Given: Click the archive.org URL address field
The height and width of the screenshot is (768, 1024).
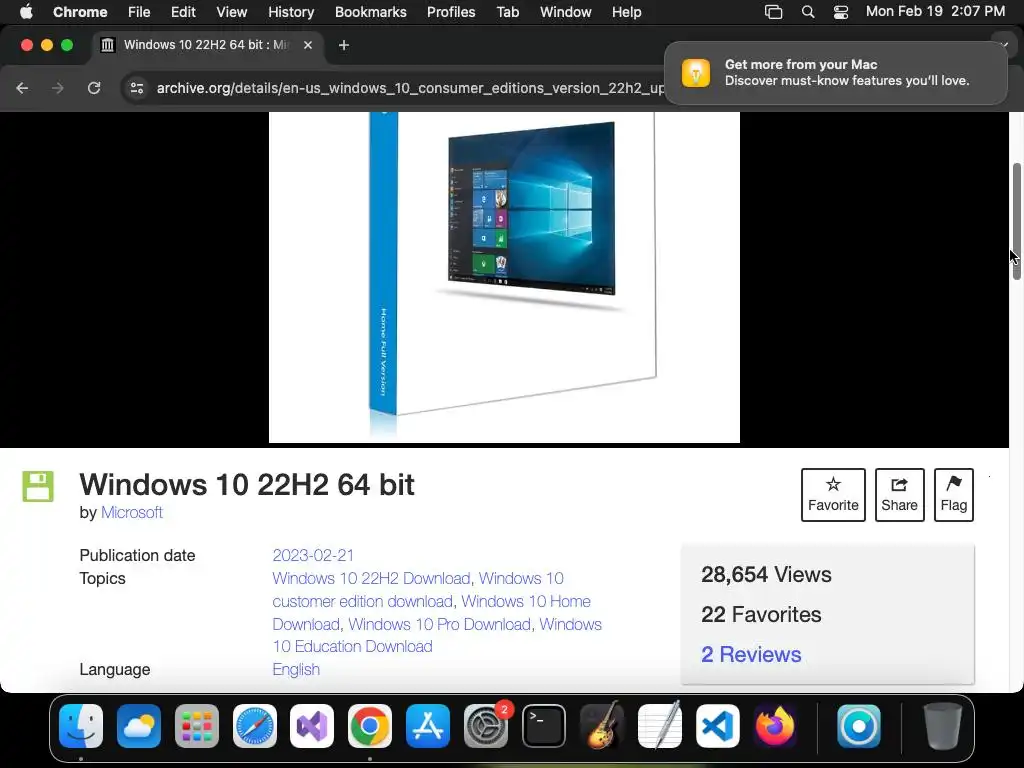Looking at the screenshot, I should point(410,88).
